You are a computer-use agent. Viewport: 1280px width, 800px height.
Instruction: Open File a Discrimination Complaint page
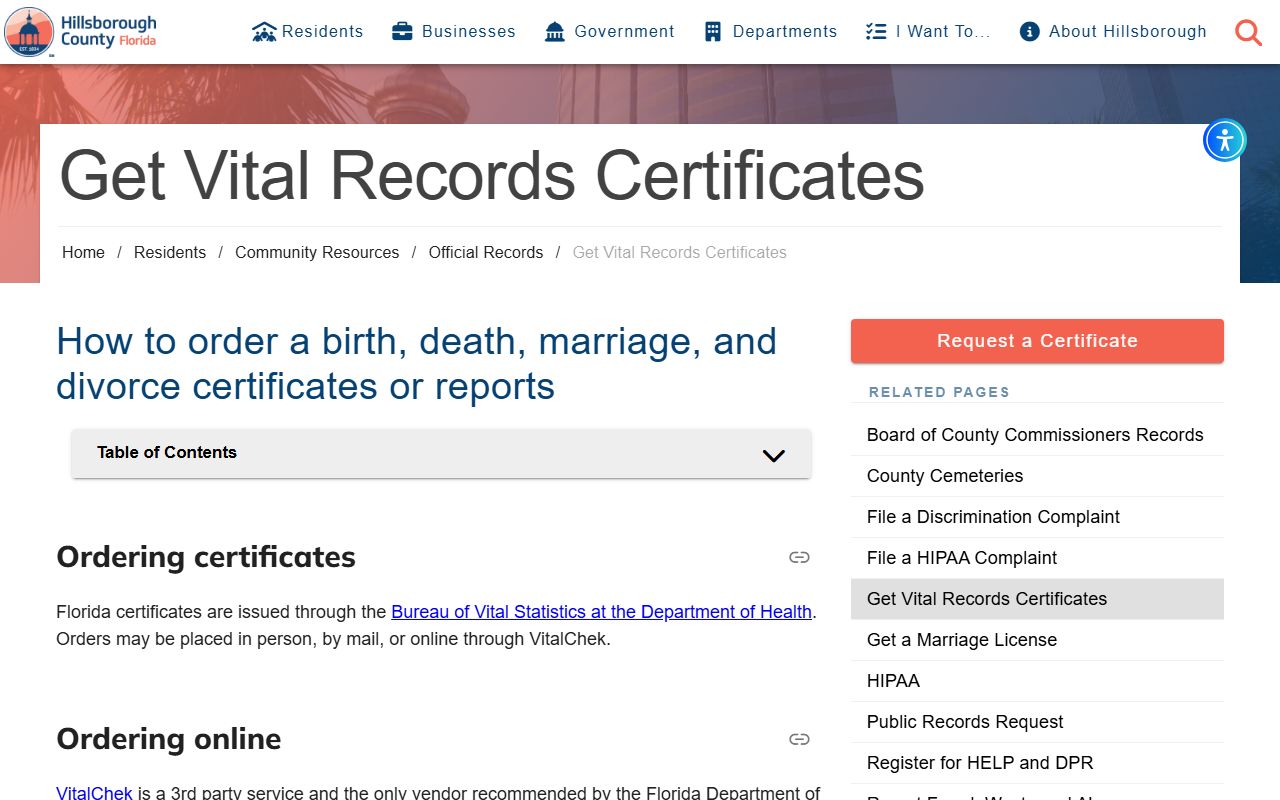click(1037, 517)
